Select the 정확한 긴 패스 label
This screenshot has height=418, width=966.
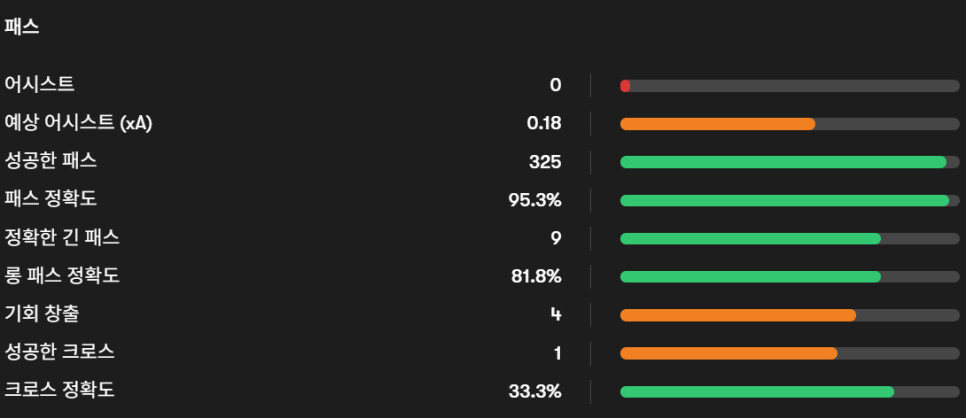tap(62, 237)
